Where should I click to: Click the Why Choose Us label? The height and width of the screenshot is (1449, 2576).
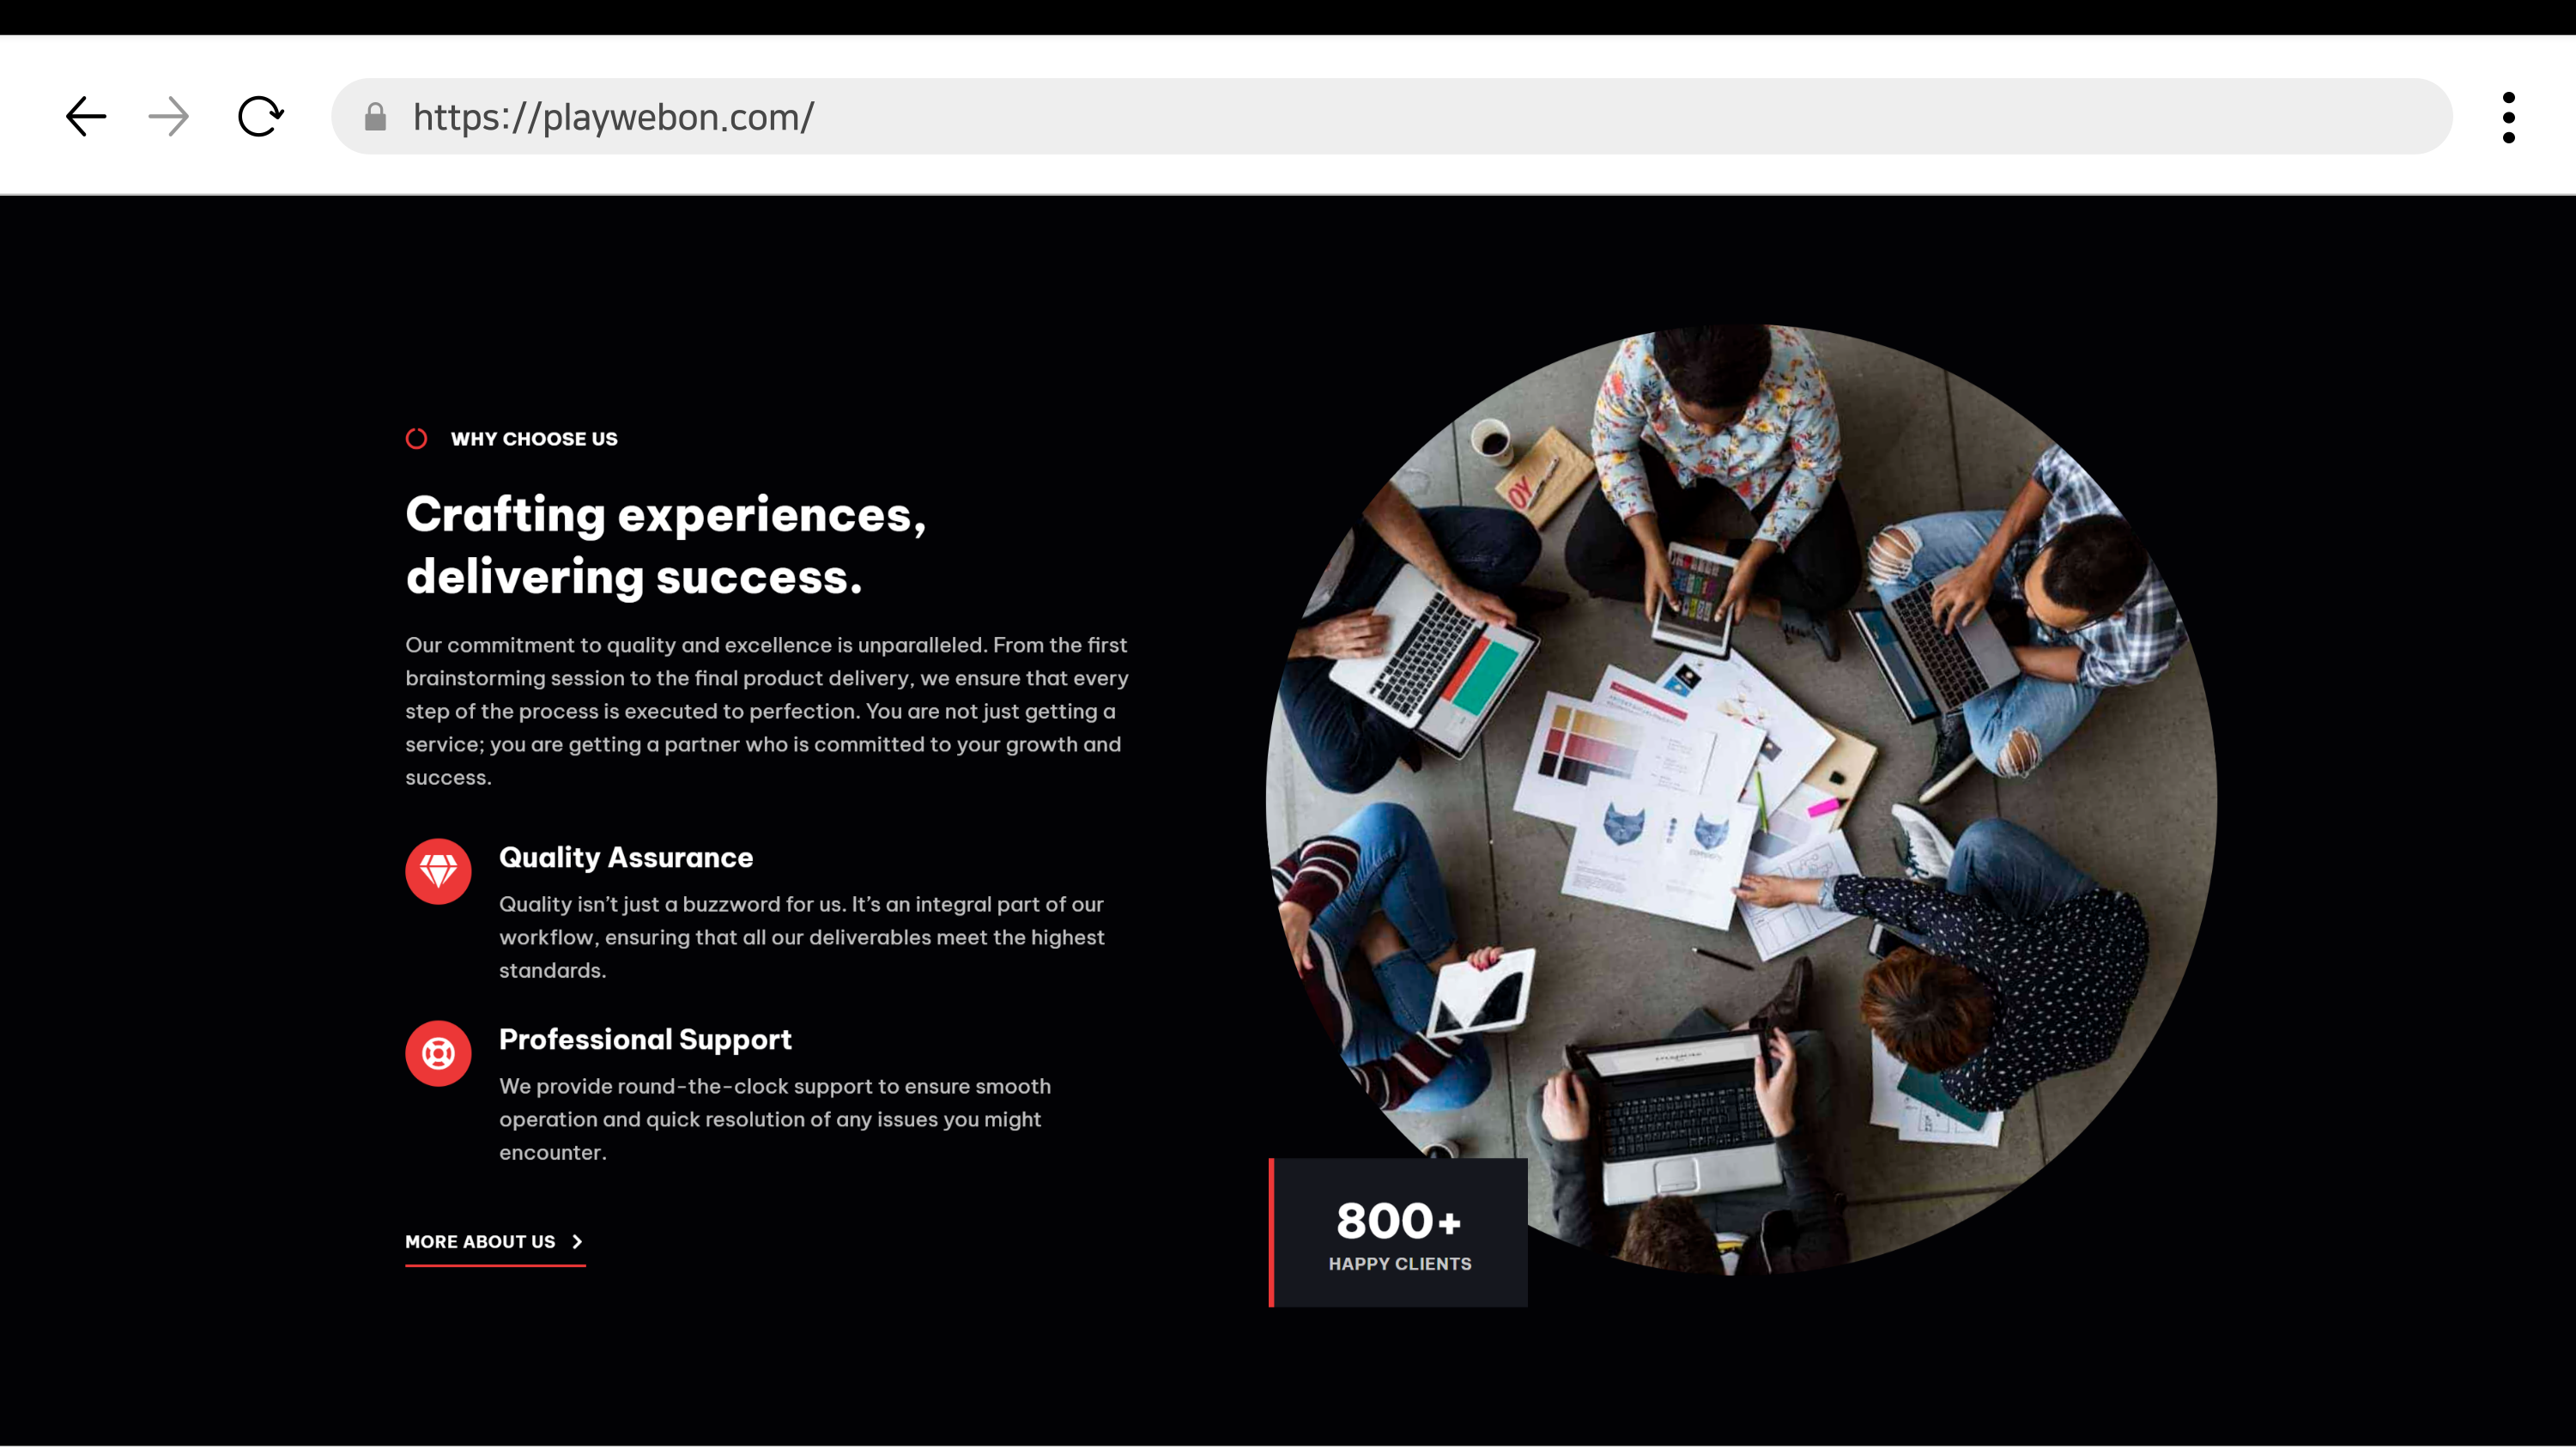click(x=534, y=438)
